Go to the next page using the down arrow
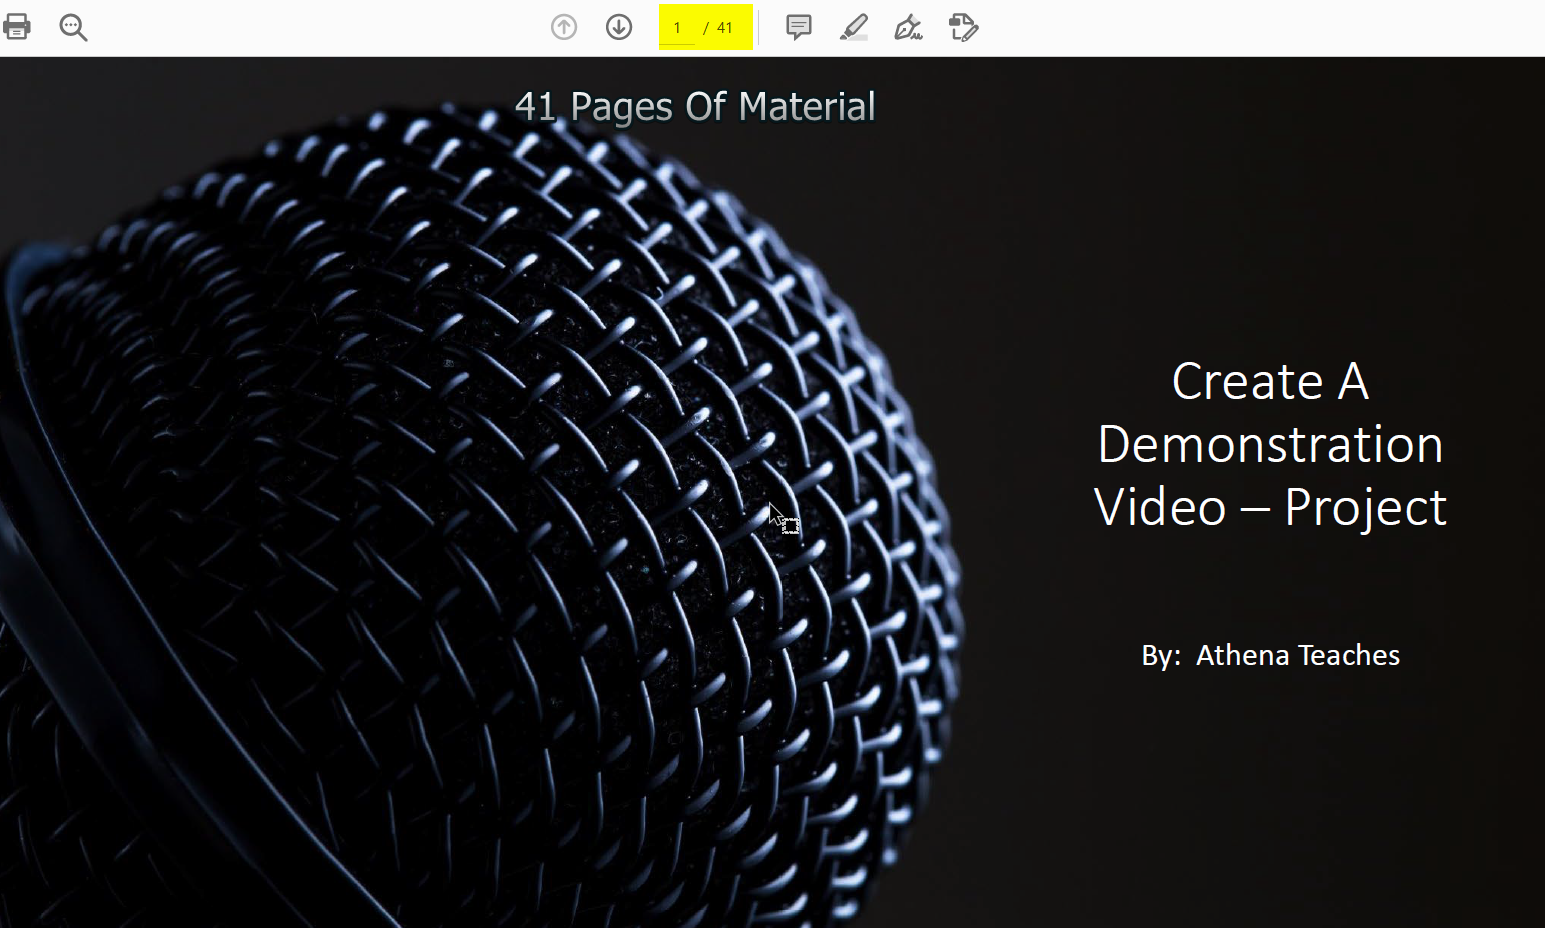Screen dimensions: 1545x928 coord(619,27)
